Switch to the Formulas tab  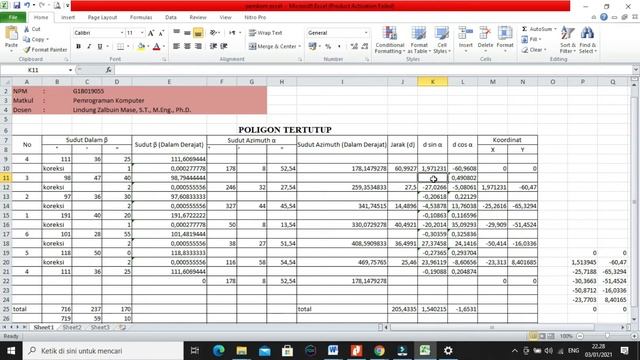pyautogui.click(x=141, y=18)
